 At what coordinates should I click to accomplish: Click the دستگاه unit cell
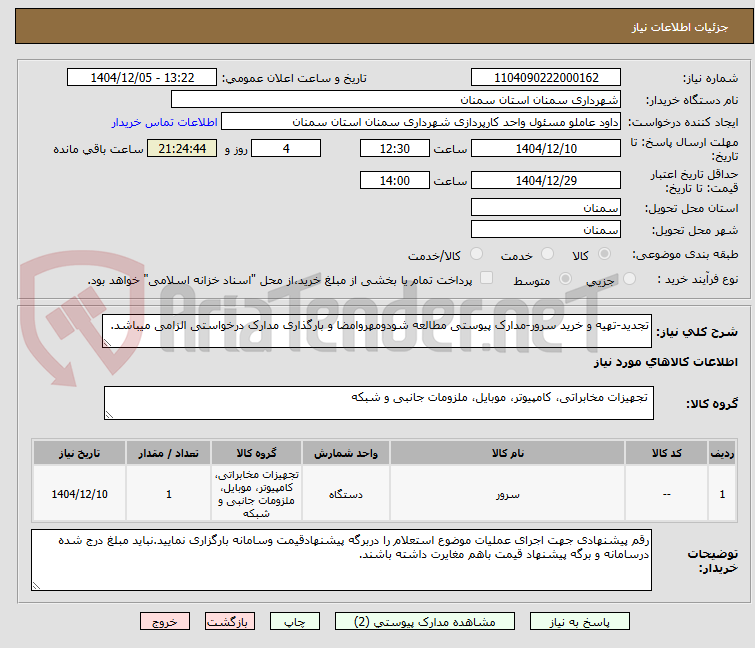[x=346, y=493]
